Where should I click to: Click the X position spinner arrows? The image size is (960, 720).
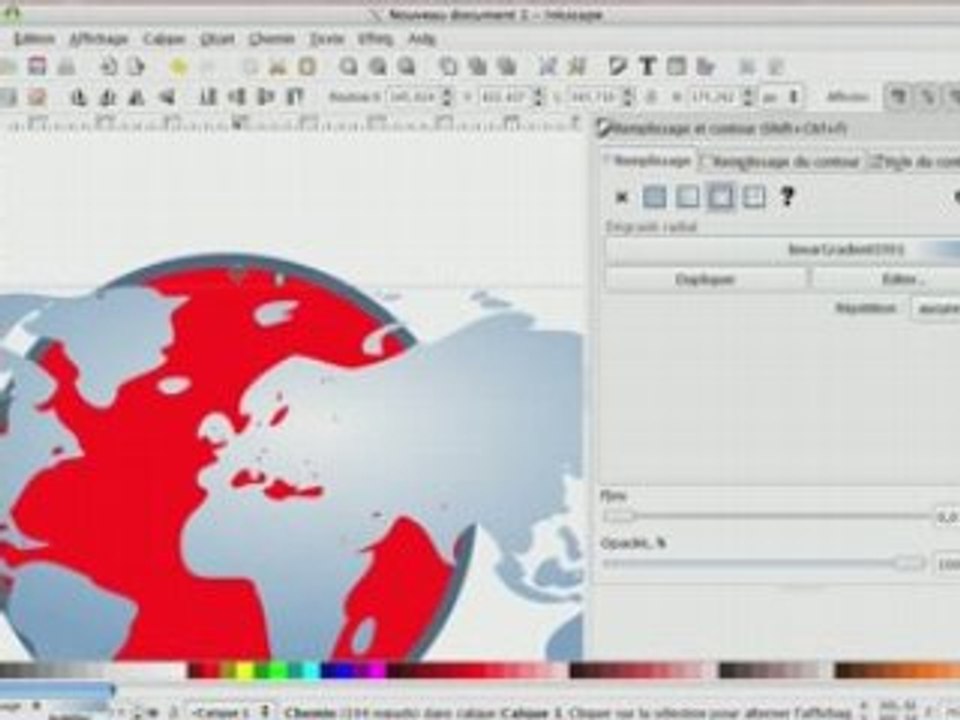point(447,97)
